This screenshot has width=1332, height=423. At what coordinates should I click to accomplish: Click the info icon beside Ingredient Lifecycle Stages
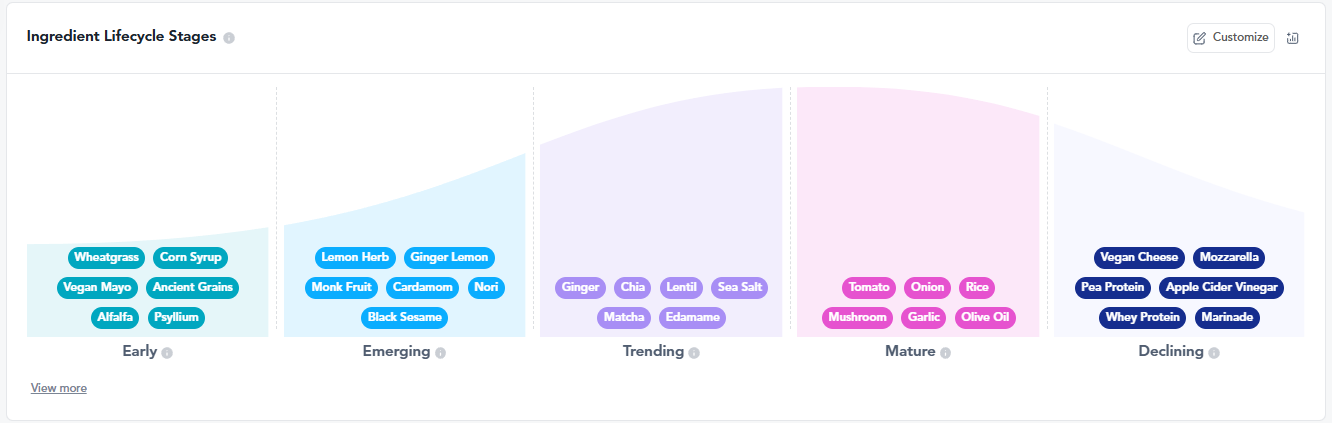(x=229, y=38)
